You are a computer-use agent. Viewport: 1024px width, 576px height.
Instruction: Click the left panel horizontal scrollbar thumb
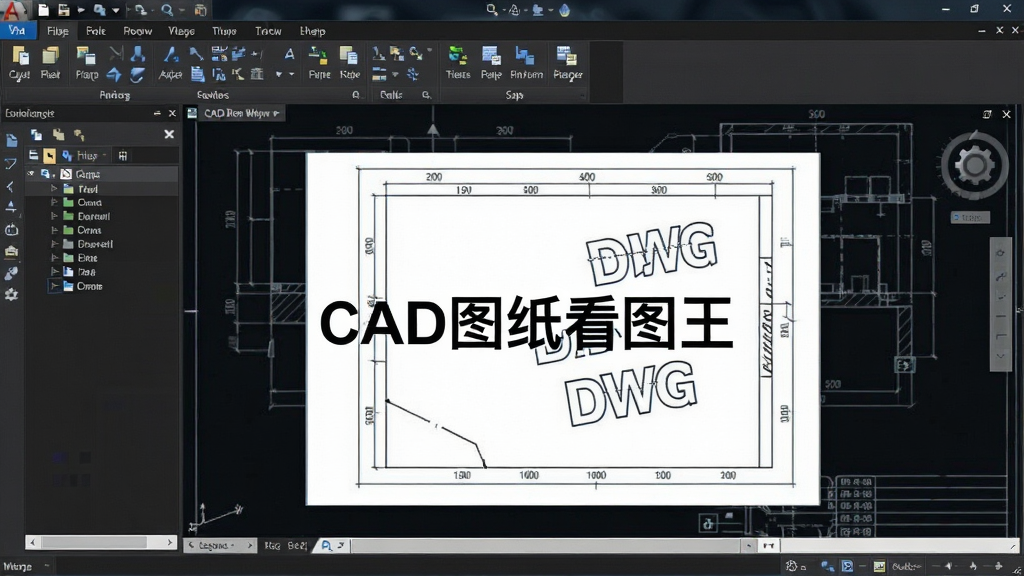pyautogui.click(x=95, y=542)
